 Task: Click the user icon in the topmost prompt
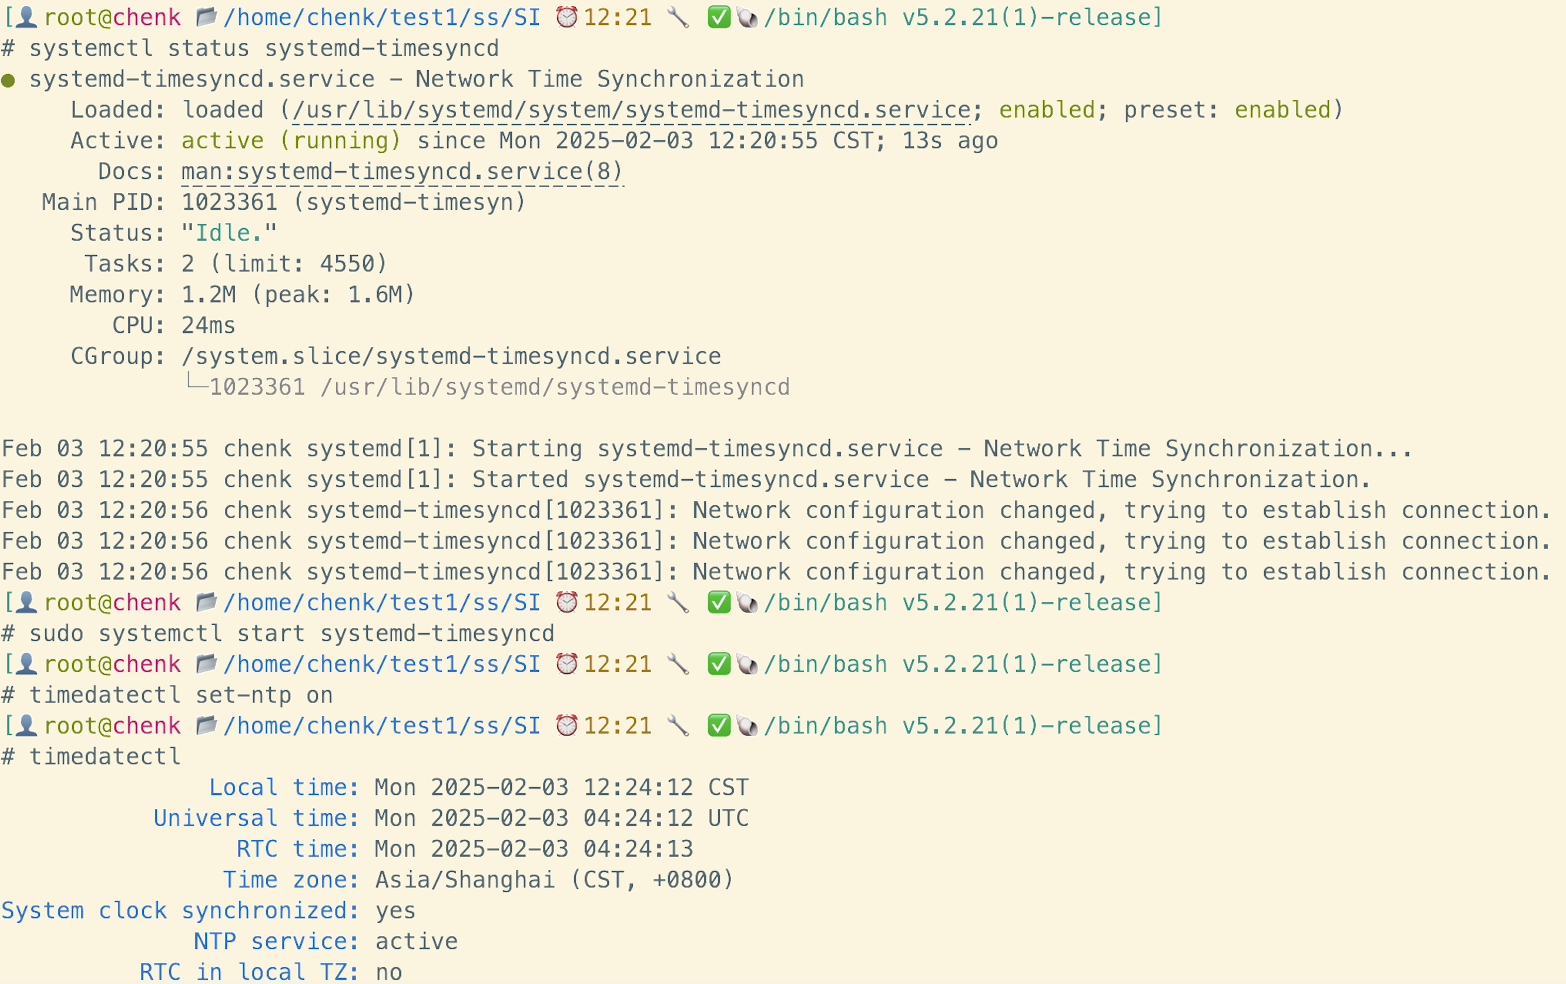(x=27, y=17)
